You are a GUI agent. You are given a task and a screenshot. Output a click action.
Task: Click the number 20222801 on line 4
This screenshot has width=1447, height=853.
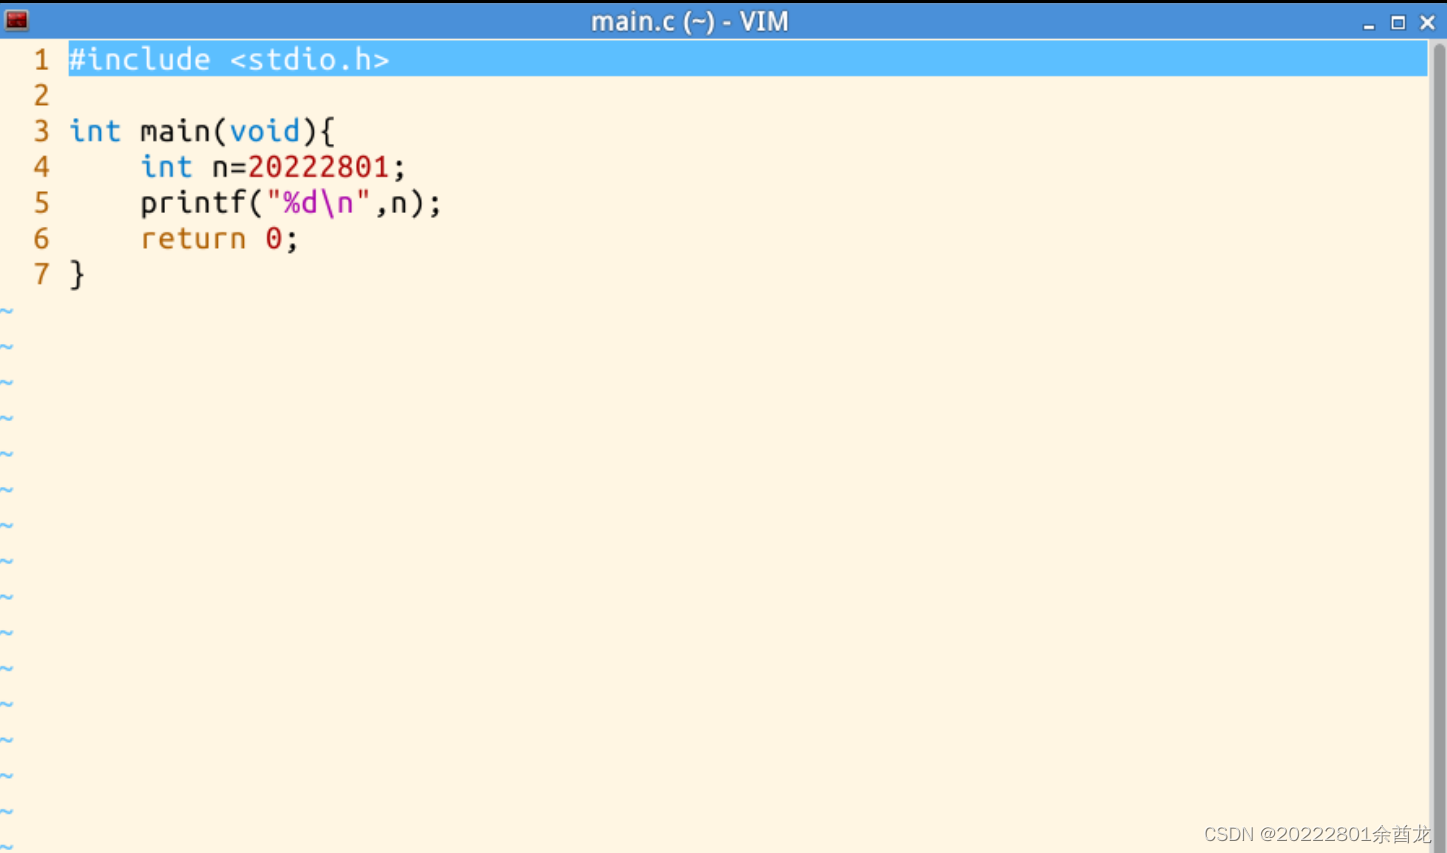click(x=318, y=167)
